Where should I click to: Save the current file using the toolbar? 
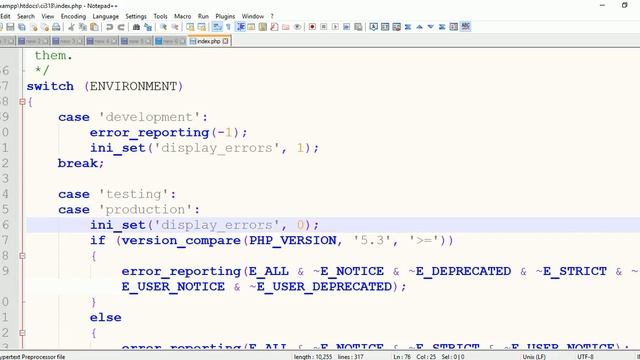pyautogui.click(x=10, y=27)
